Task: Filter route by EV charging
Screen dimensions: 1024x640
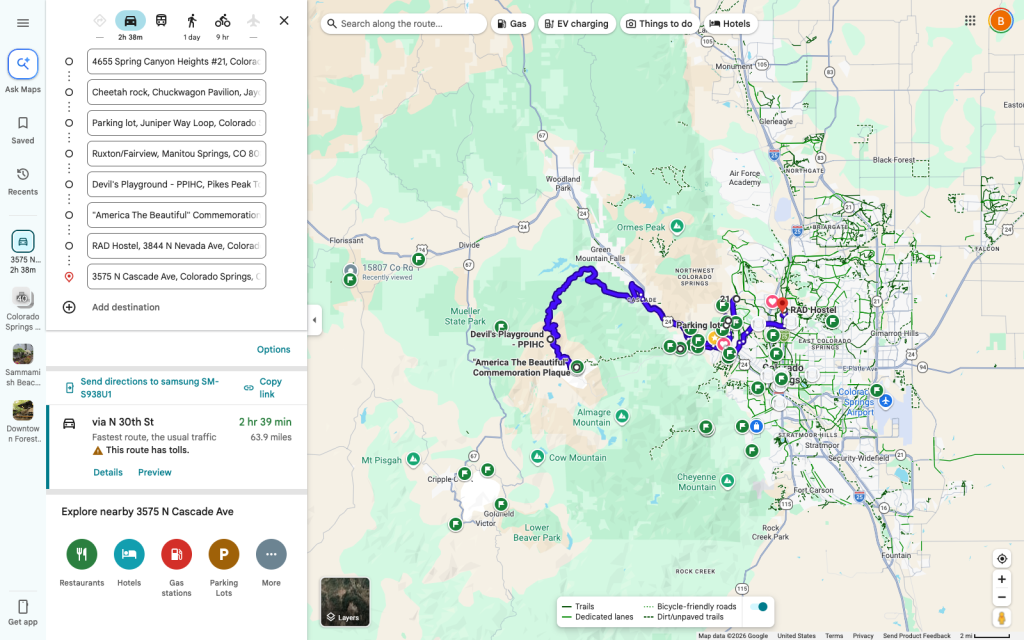Action: click(577, 24)
